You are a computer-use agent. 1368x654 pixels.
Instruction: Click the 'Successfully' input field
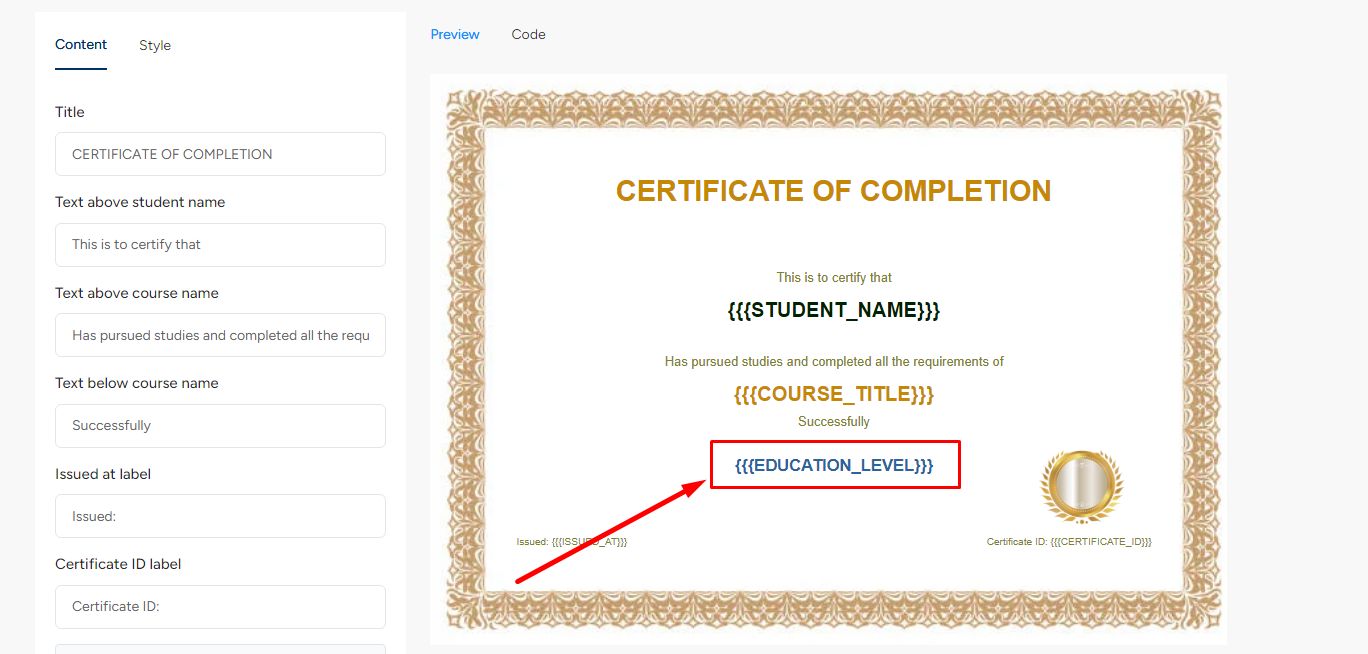[220, 425]
